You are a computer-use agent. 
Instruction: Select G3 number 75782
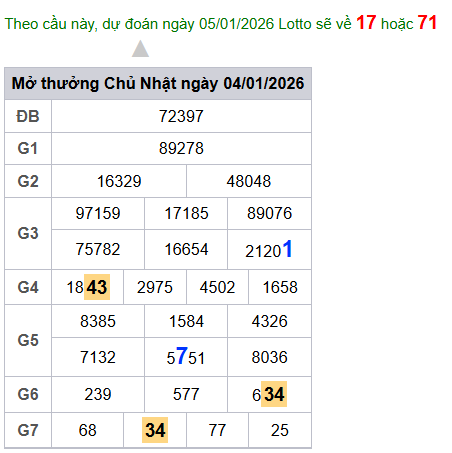(x=98, y=249)
